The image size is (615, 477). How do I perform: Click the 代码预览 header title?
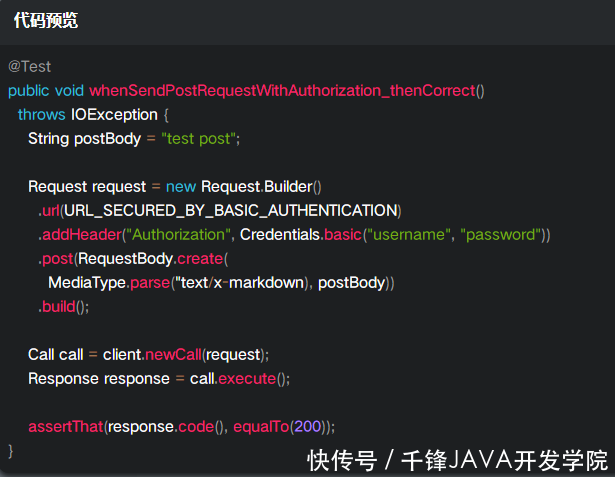coord(46,20)
